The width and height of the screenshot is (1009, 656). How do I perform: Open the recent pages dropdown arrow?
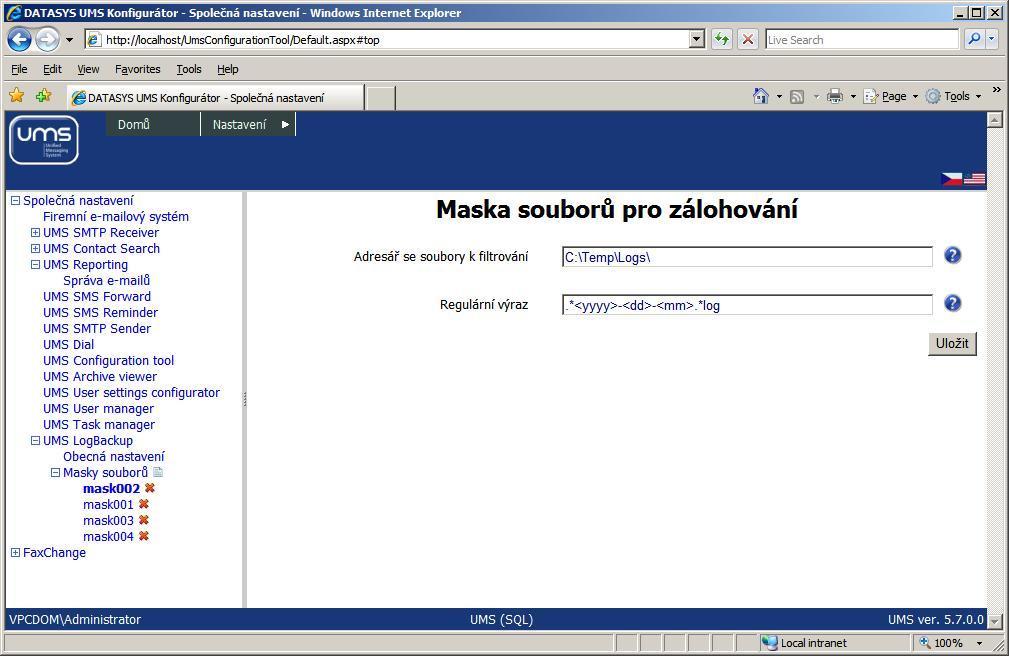(x=69, y=40)
